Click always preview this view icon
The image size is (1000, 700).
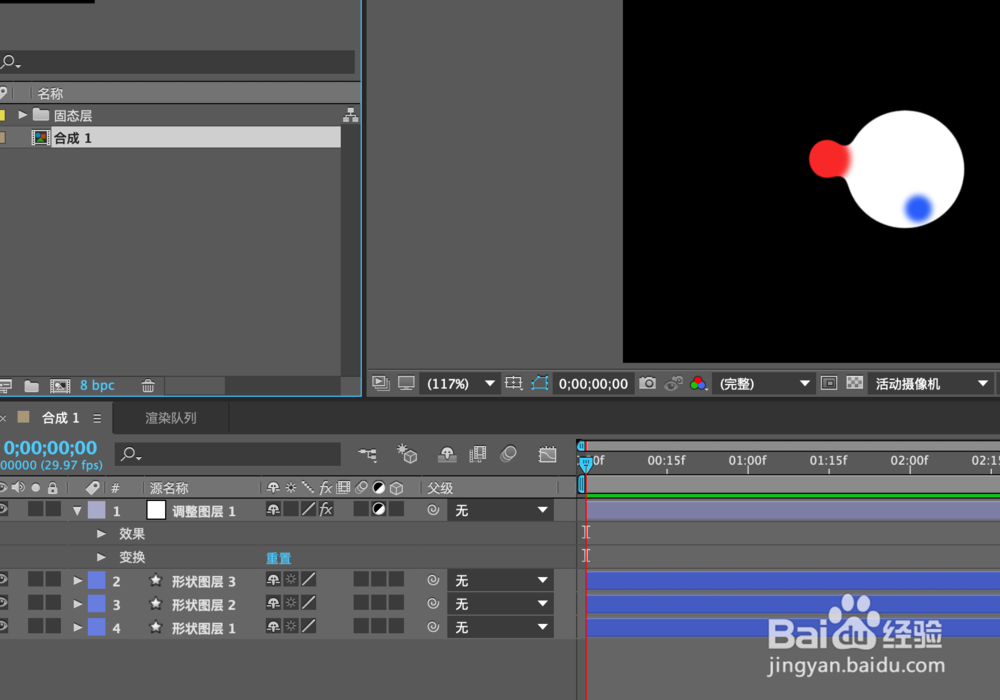pyautogui.click(x=381, y=383)
